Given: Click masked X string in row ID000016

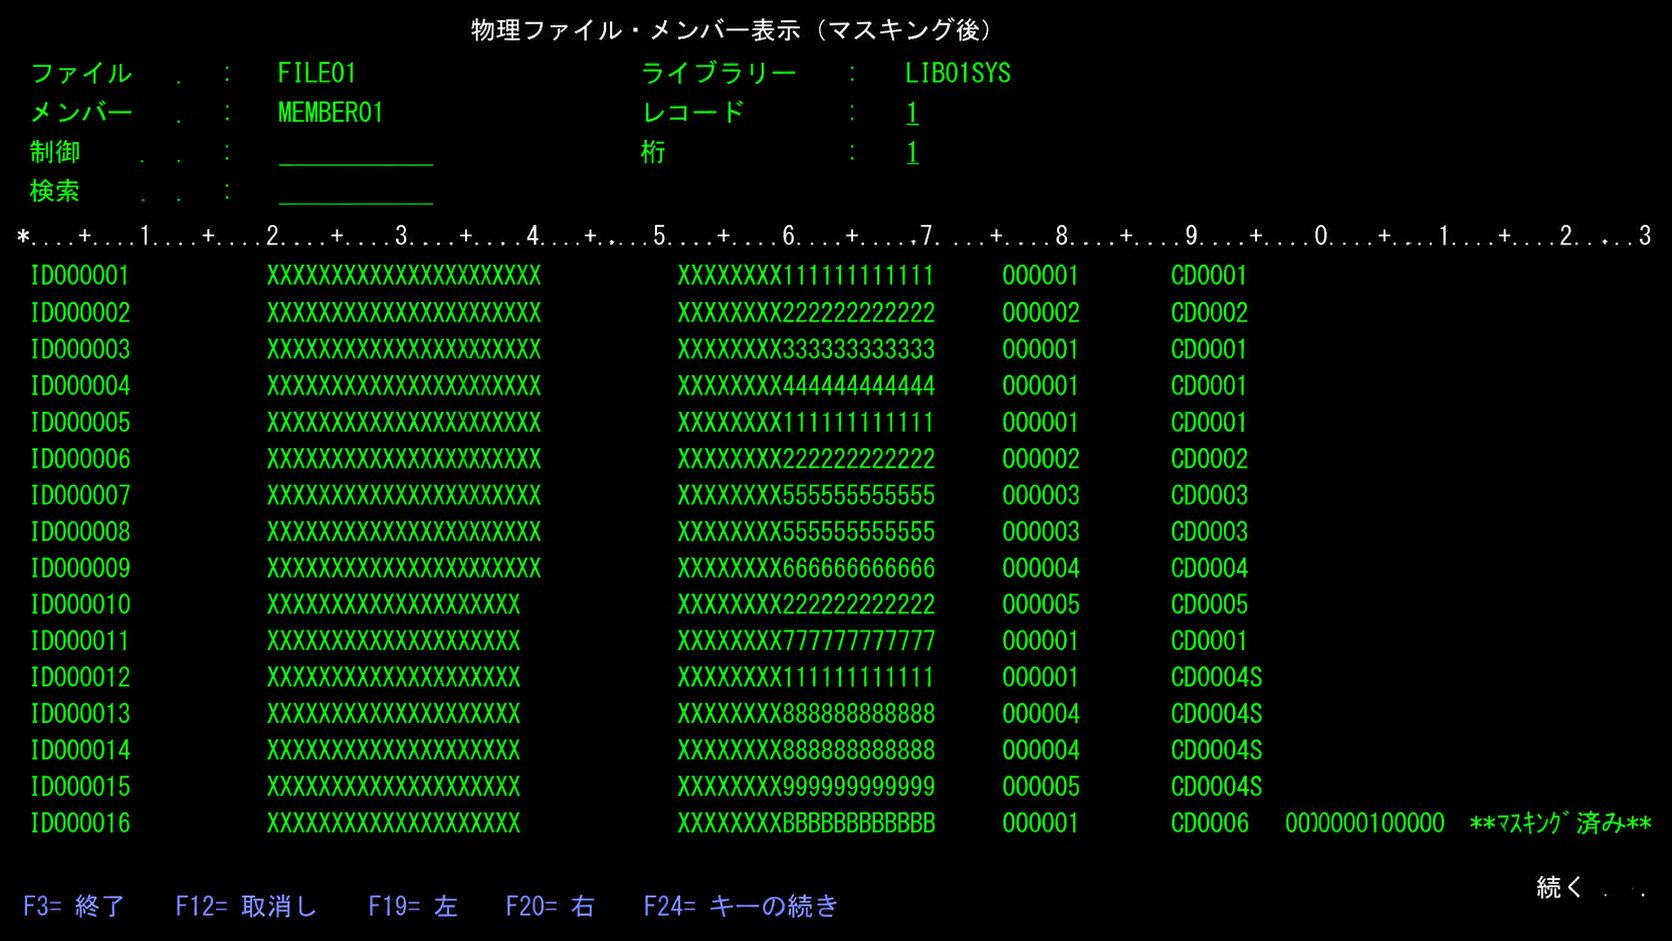Looking at the screenshot, I should coord(393,824).
